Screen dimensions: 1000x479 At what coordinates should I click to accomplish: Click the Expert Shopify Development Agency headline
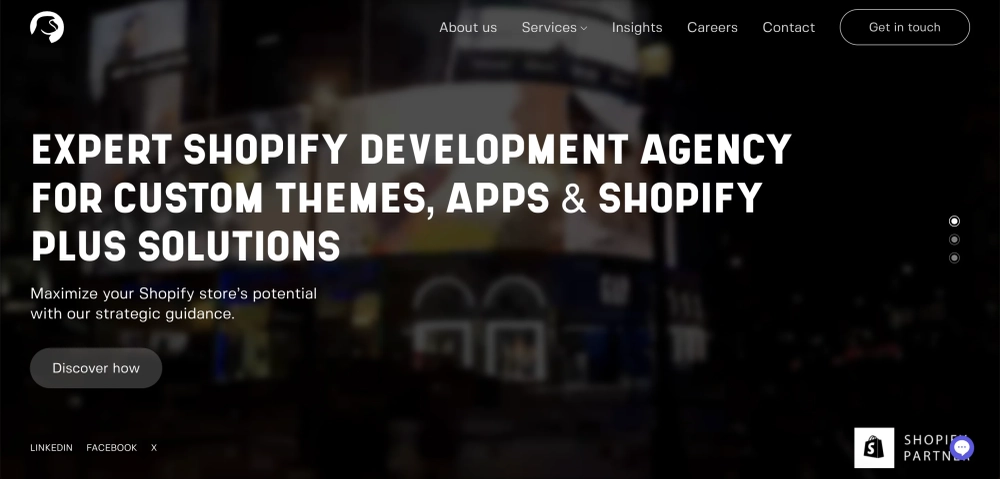tap(411, 198)
